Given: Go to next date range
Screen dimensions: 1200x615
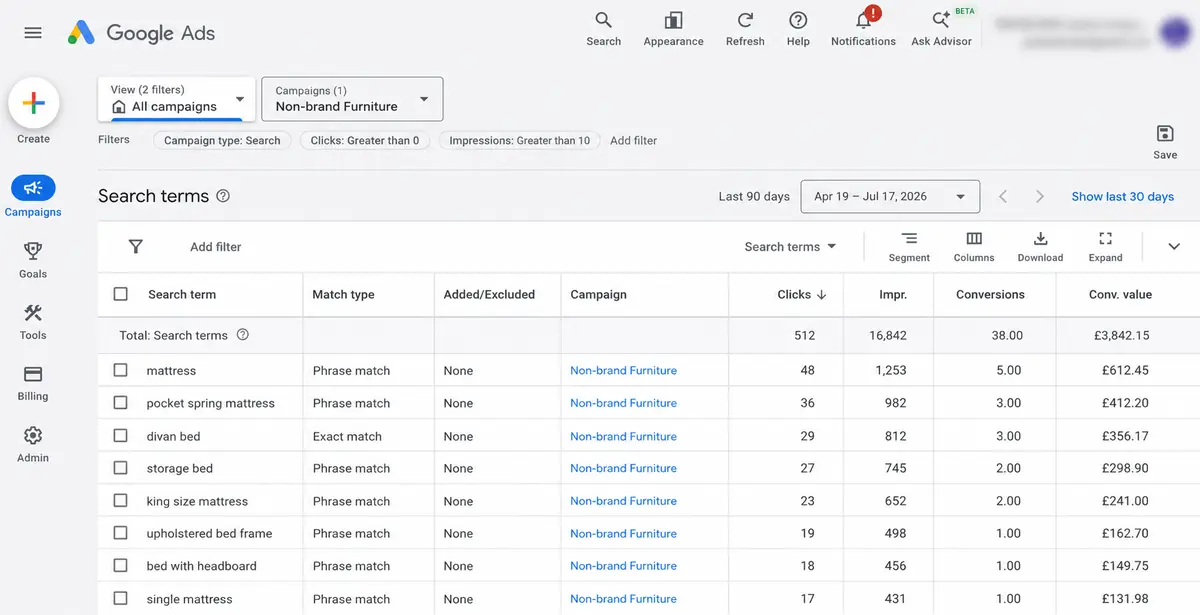Looking at the screenshot, I should coord(1040,197).
